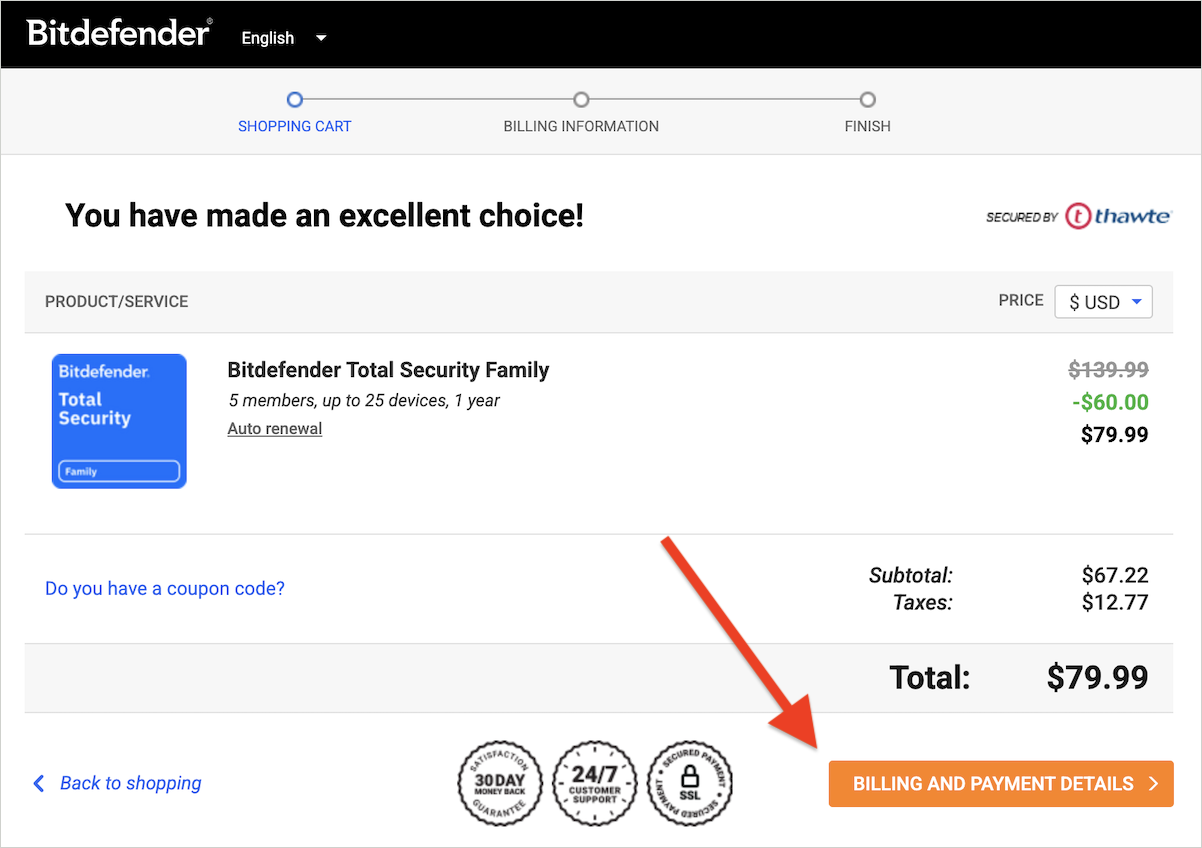This screenshot has width=1202, height=848.
Task: Click the strikethrough $139.99 original price
Action: (x=1108, y=370)
